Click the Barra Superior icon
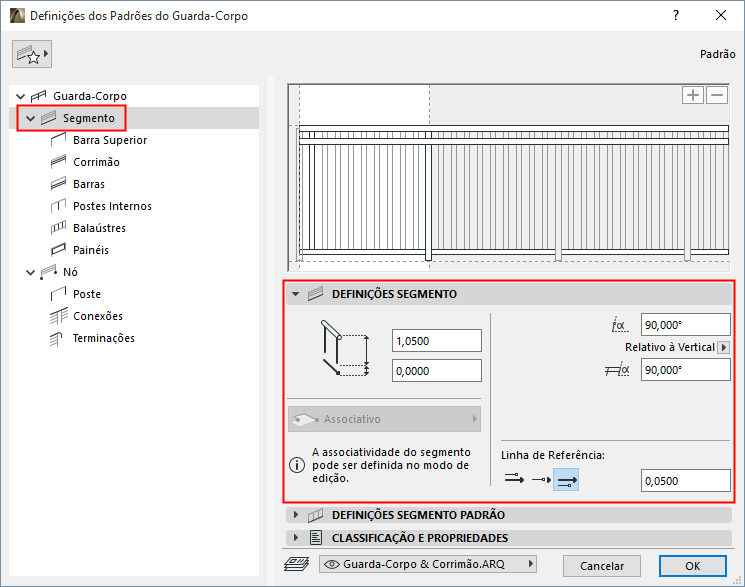745x587 pixels. pos(58,140)
